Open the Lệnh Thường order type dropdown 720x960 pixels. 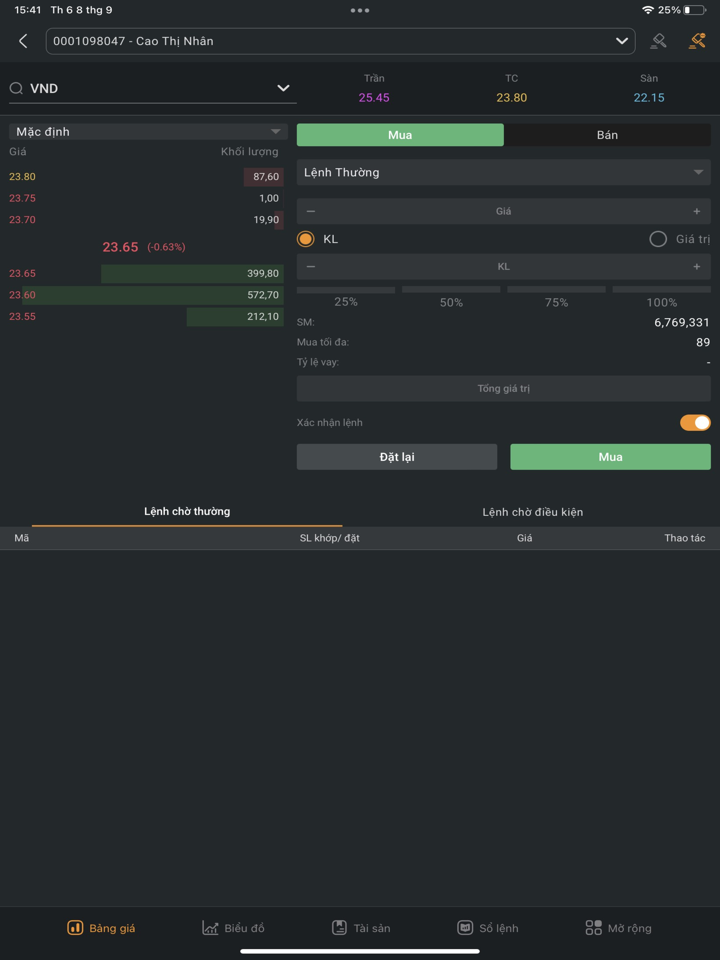click(x=503, y=173)
